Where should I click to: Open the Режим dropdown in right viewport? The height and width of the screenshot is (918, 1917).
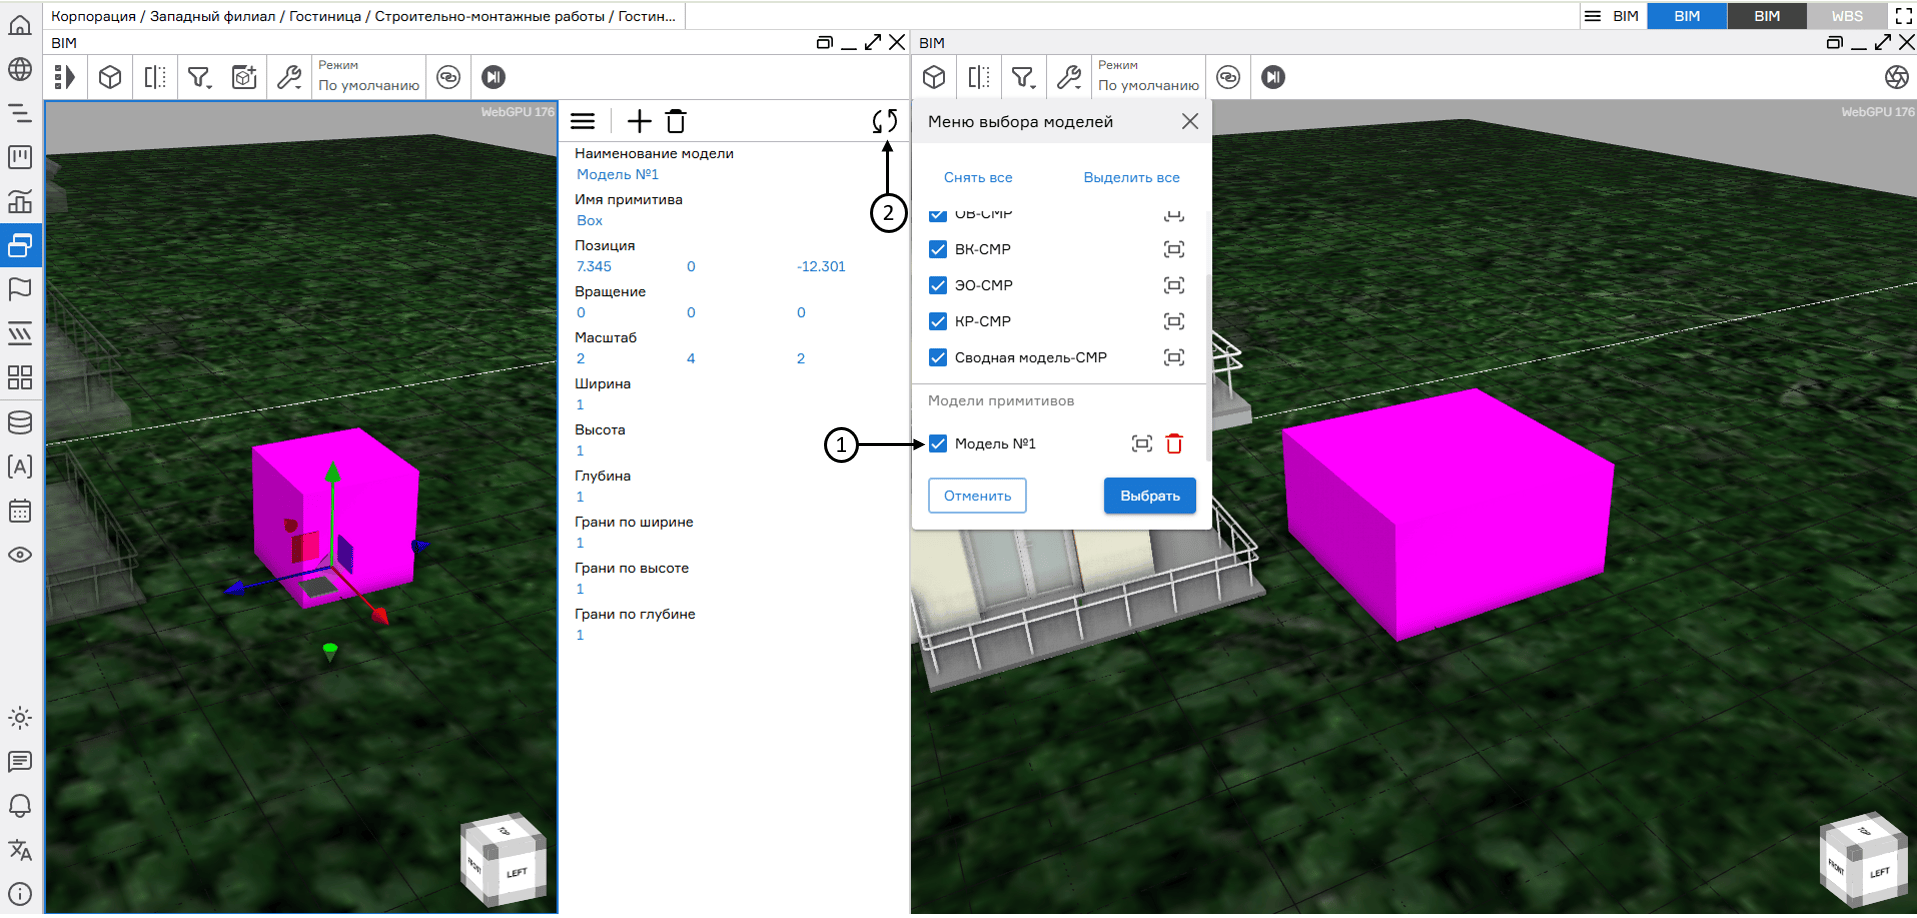[x=1148, y=78]
